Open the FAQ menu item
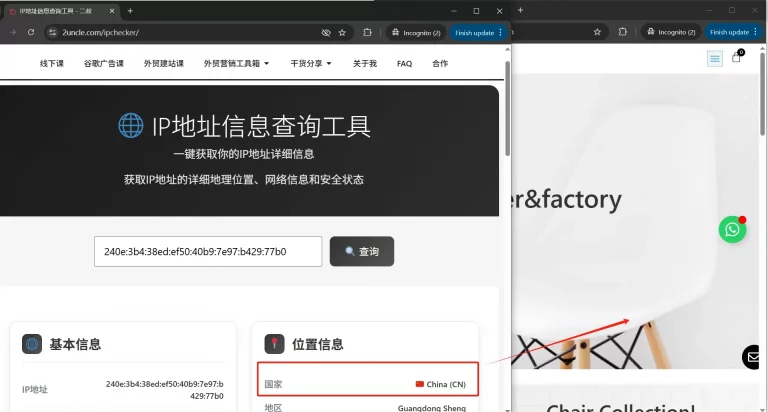768x412 pixels. pos(405,63)
